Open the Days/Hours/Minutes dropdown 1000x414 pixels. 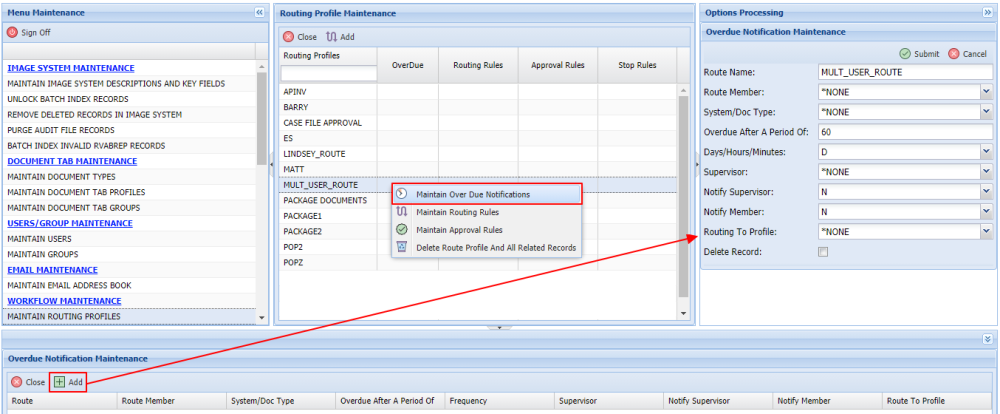(x=987, y=152)
